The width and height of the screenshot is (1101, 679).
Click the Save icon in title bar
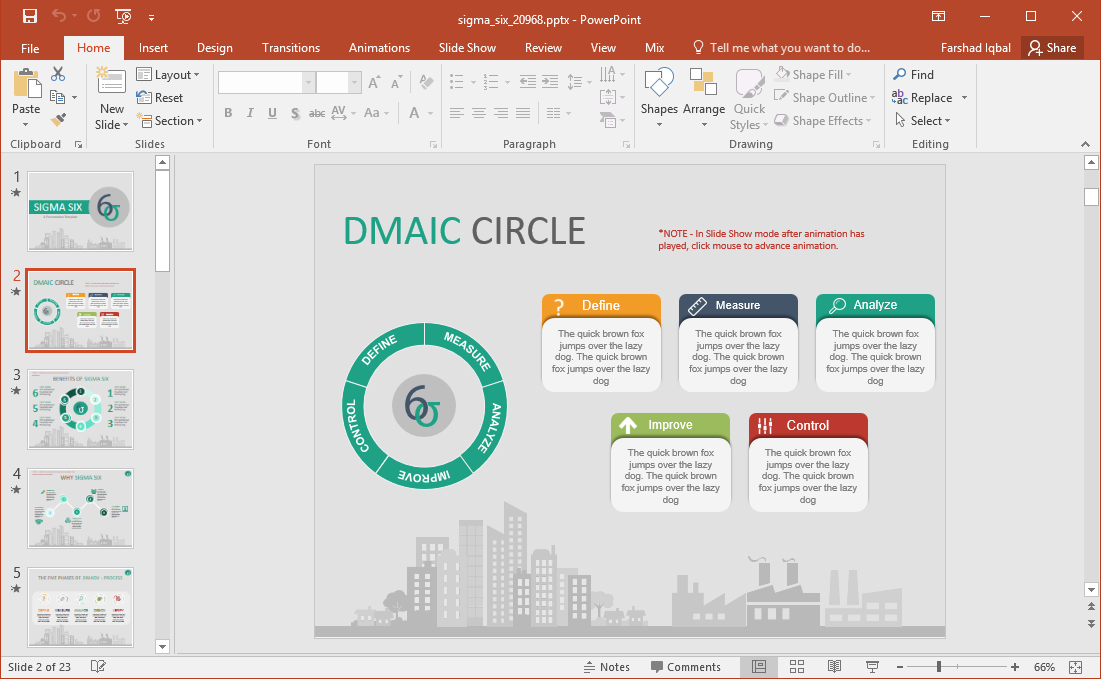click(30, 16)
